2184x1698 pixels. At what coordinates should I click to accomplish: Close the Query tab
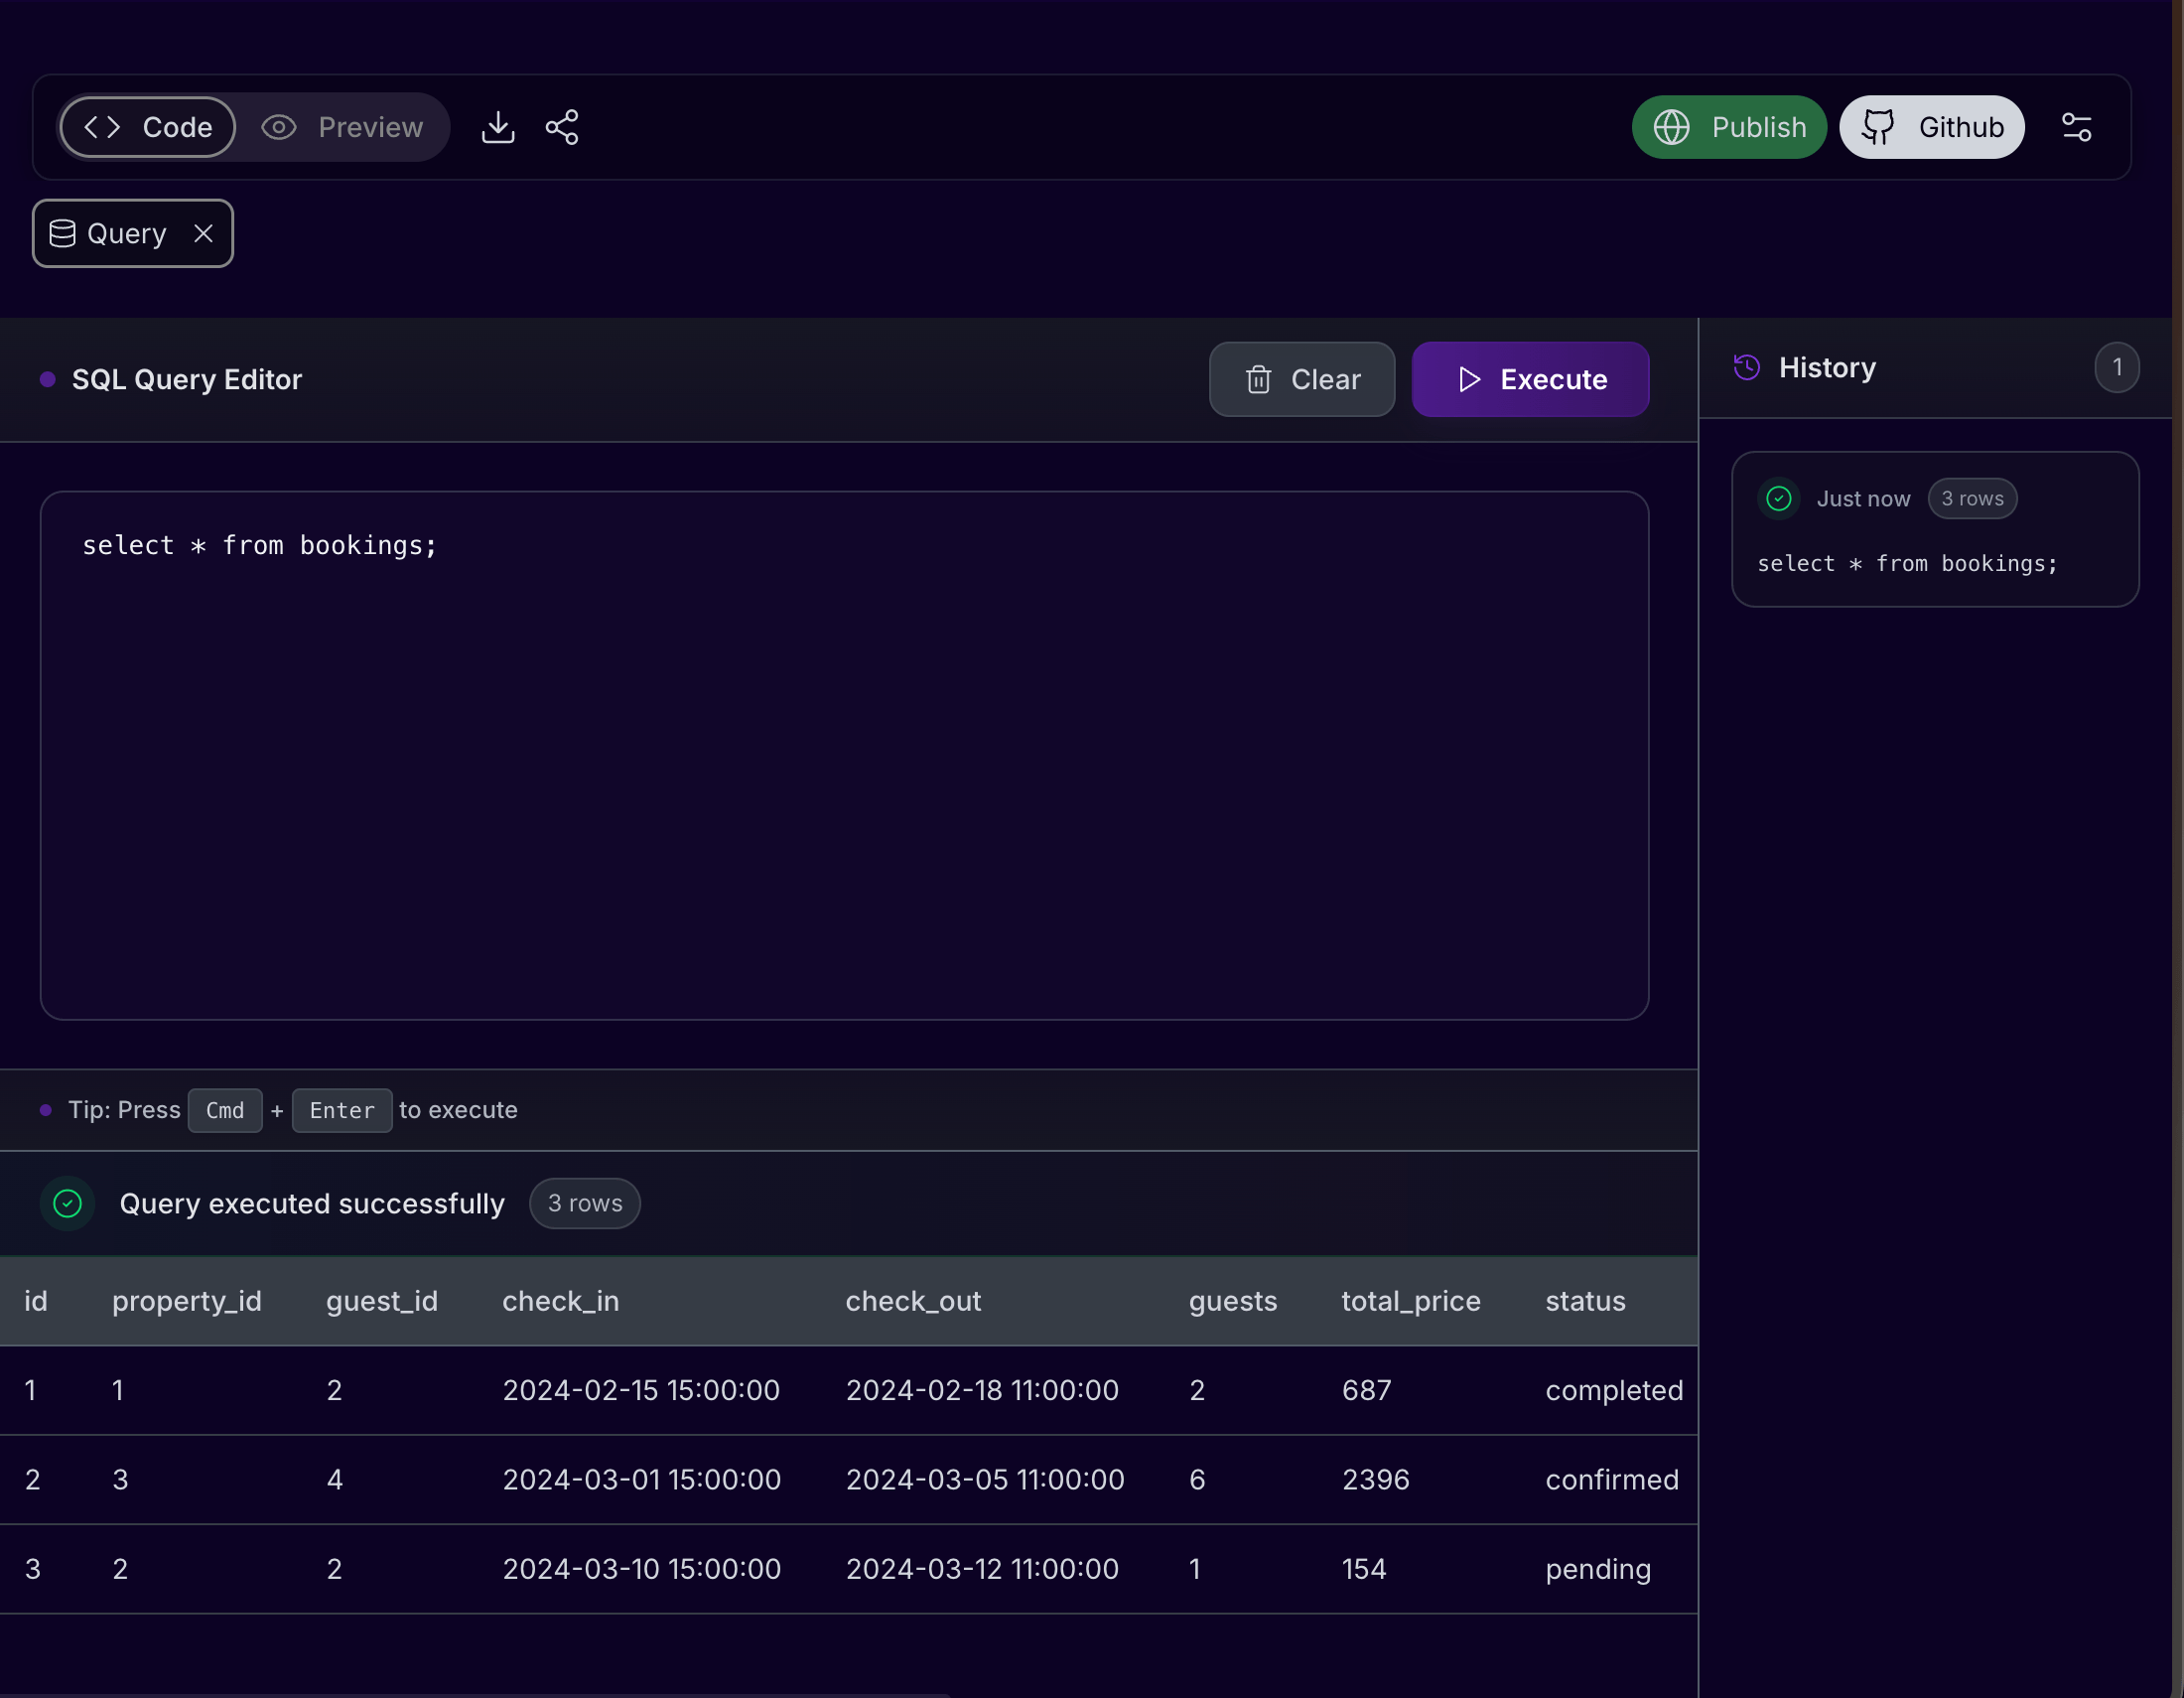coord(203,234)
